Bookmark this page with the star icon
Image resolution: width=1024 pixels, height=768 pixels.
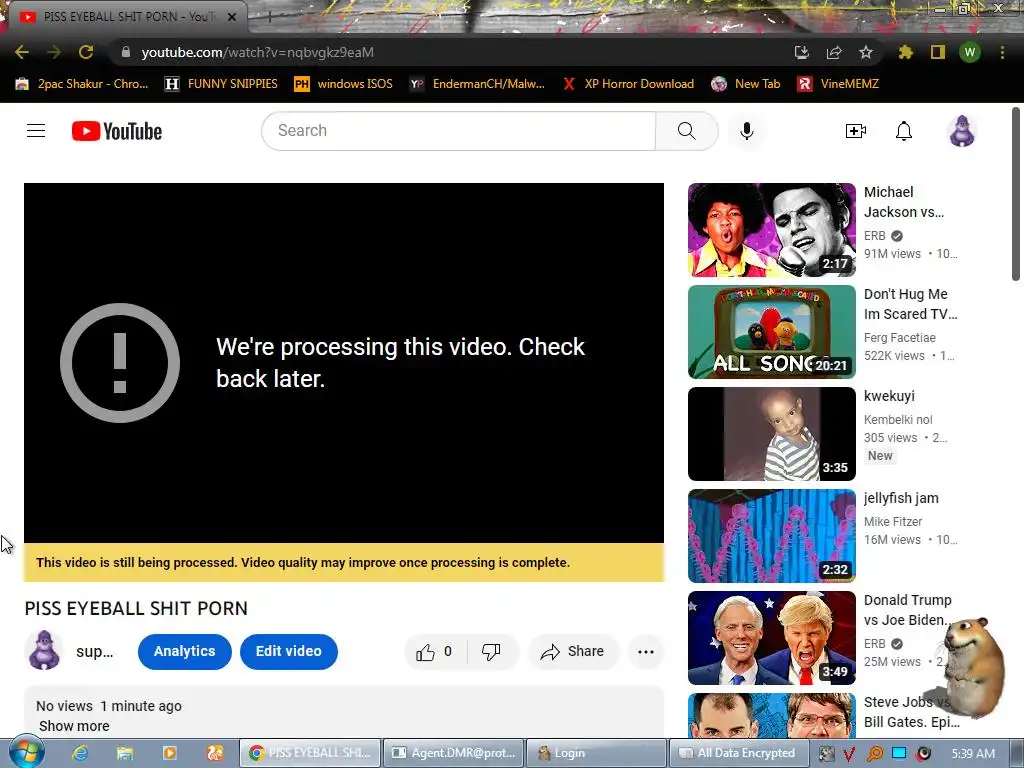click(x=866, y=52)
